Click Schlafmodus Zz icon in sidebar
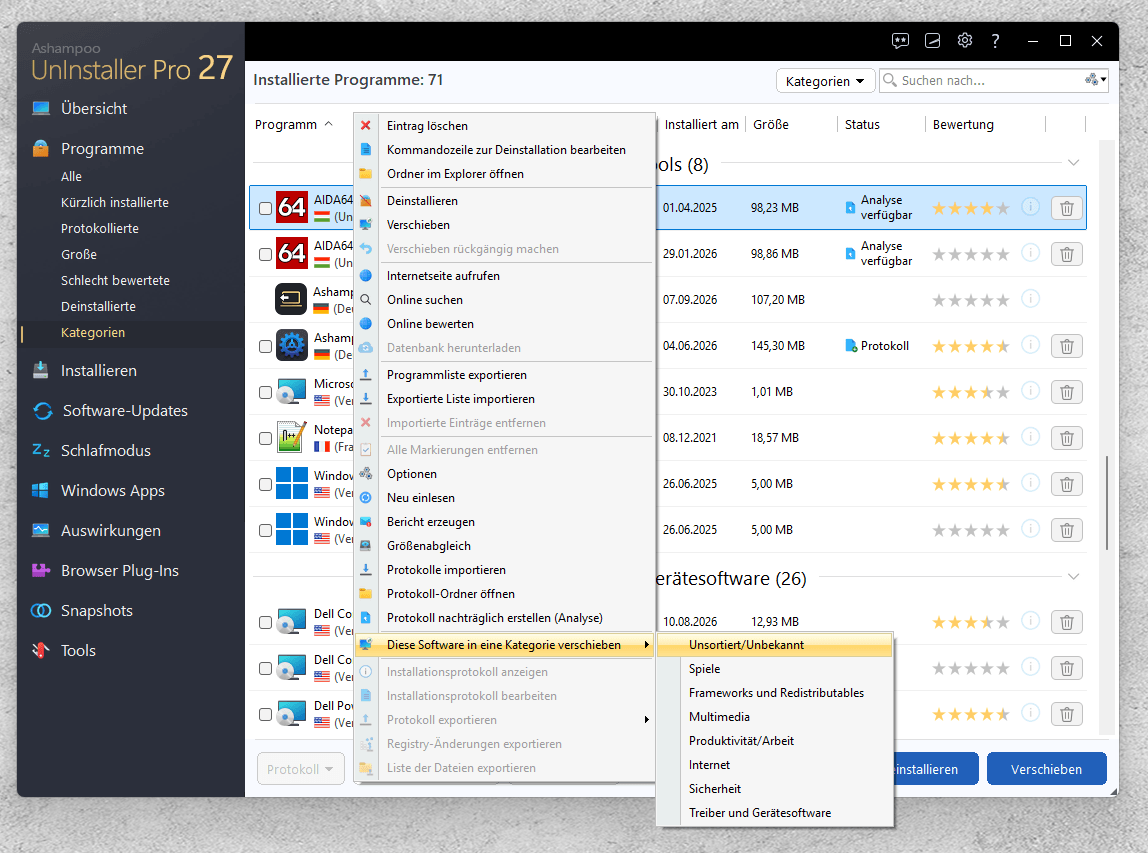The height and width of the screenshot is (853, 1148). pyautogui.click(x=41, y=450)
